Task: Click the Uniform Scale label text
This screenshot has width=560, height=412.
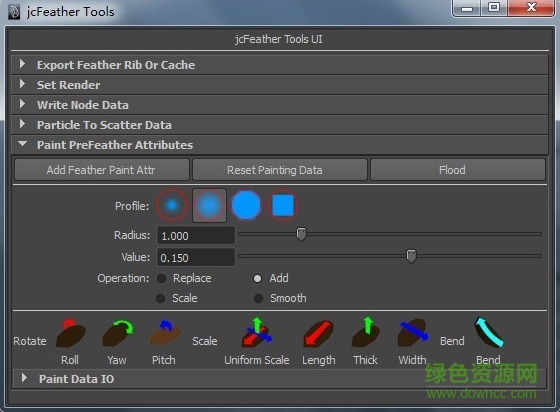Action: coord(257,360)
